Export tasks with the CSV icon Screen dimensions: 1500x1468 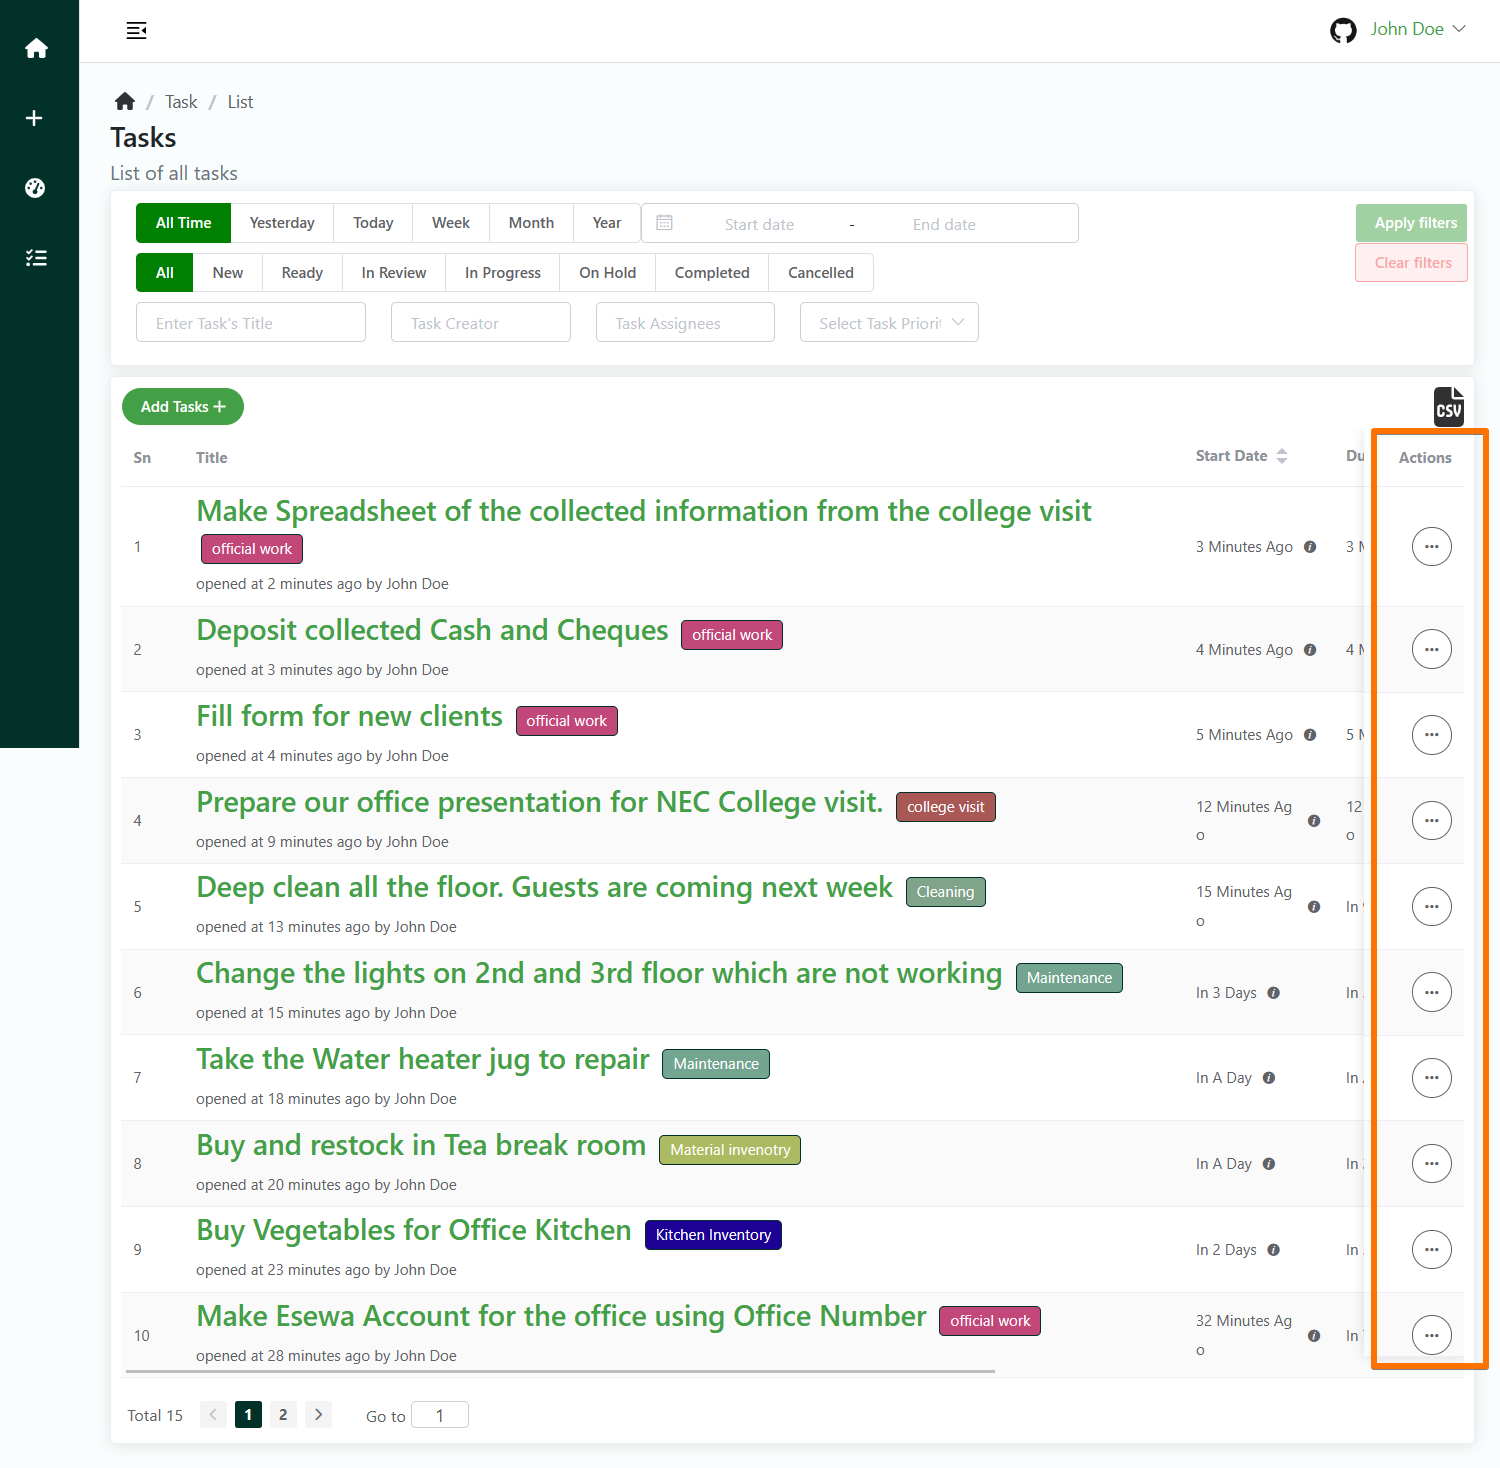point(1449,406)
